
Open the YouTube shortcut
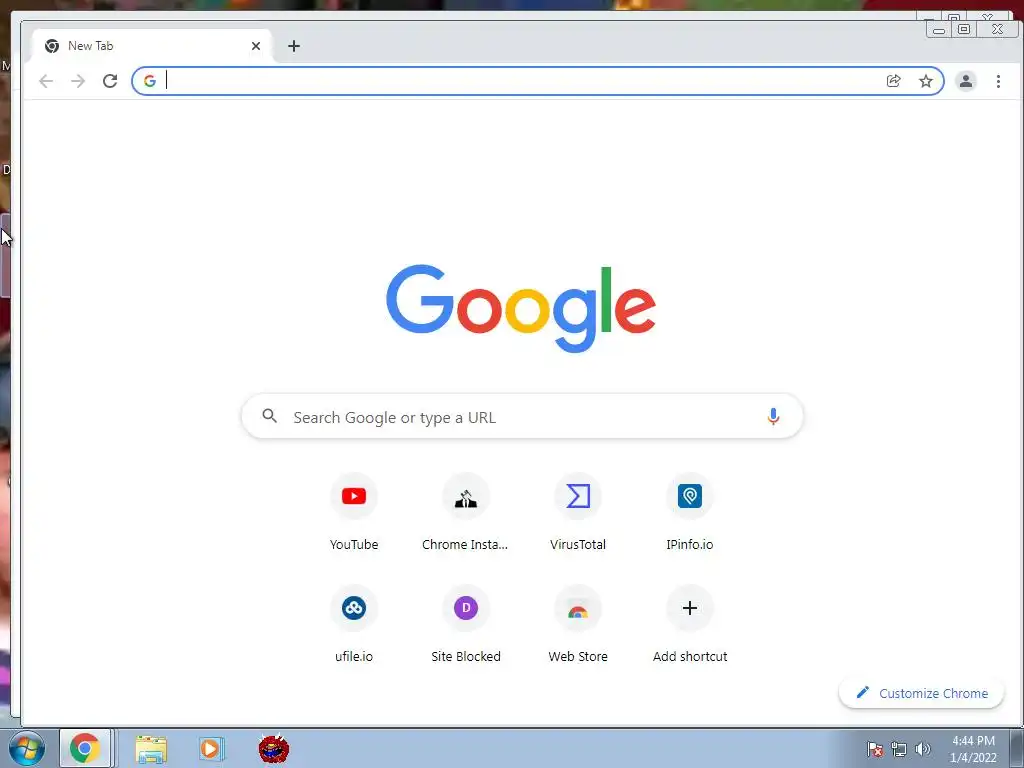(x=354, y=513)
